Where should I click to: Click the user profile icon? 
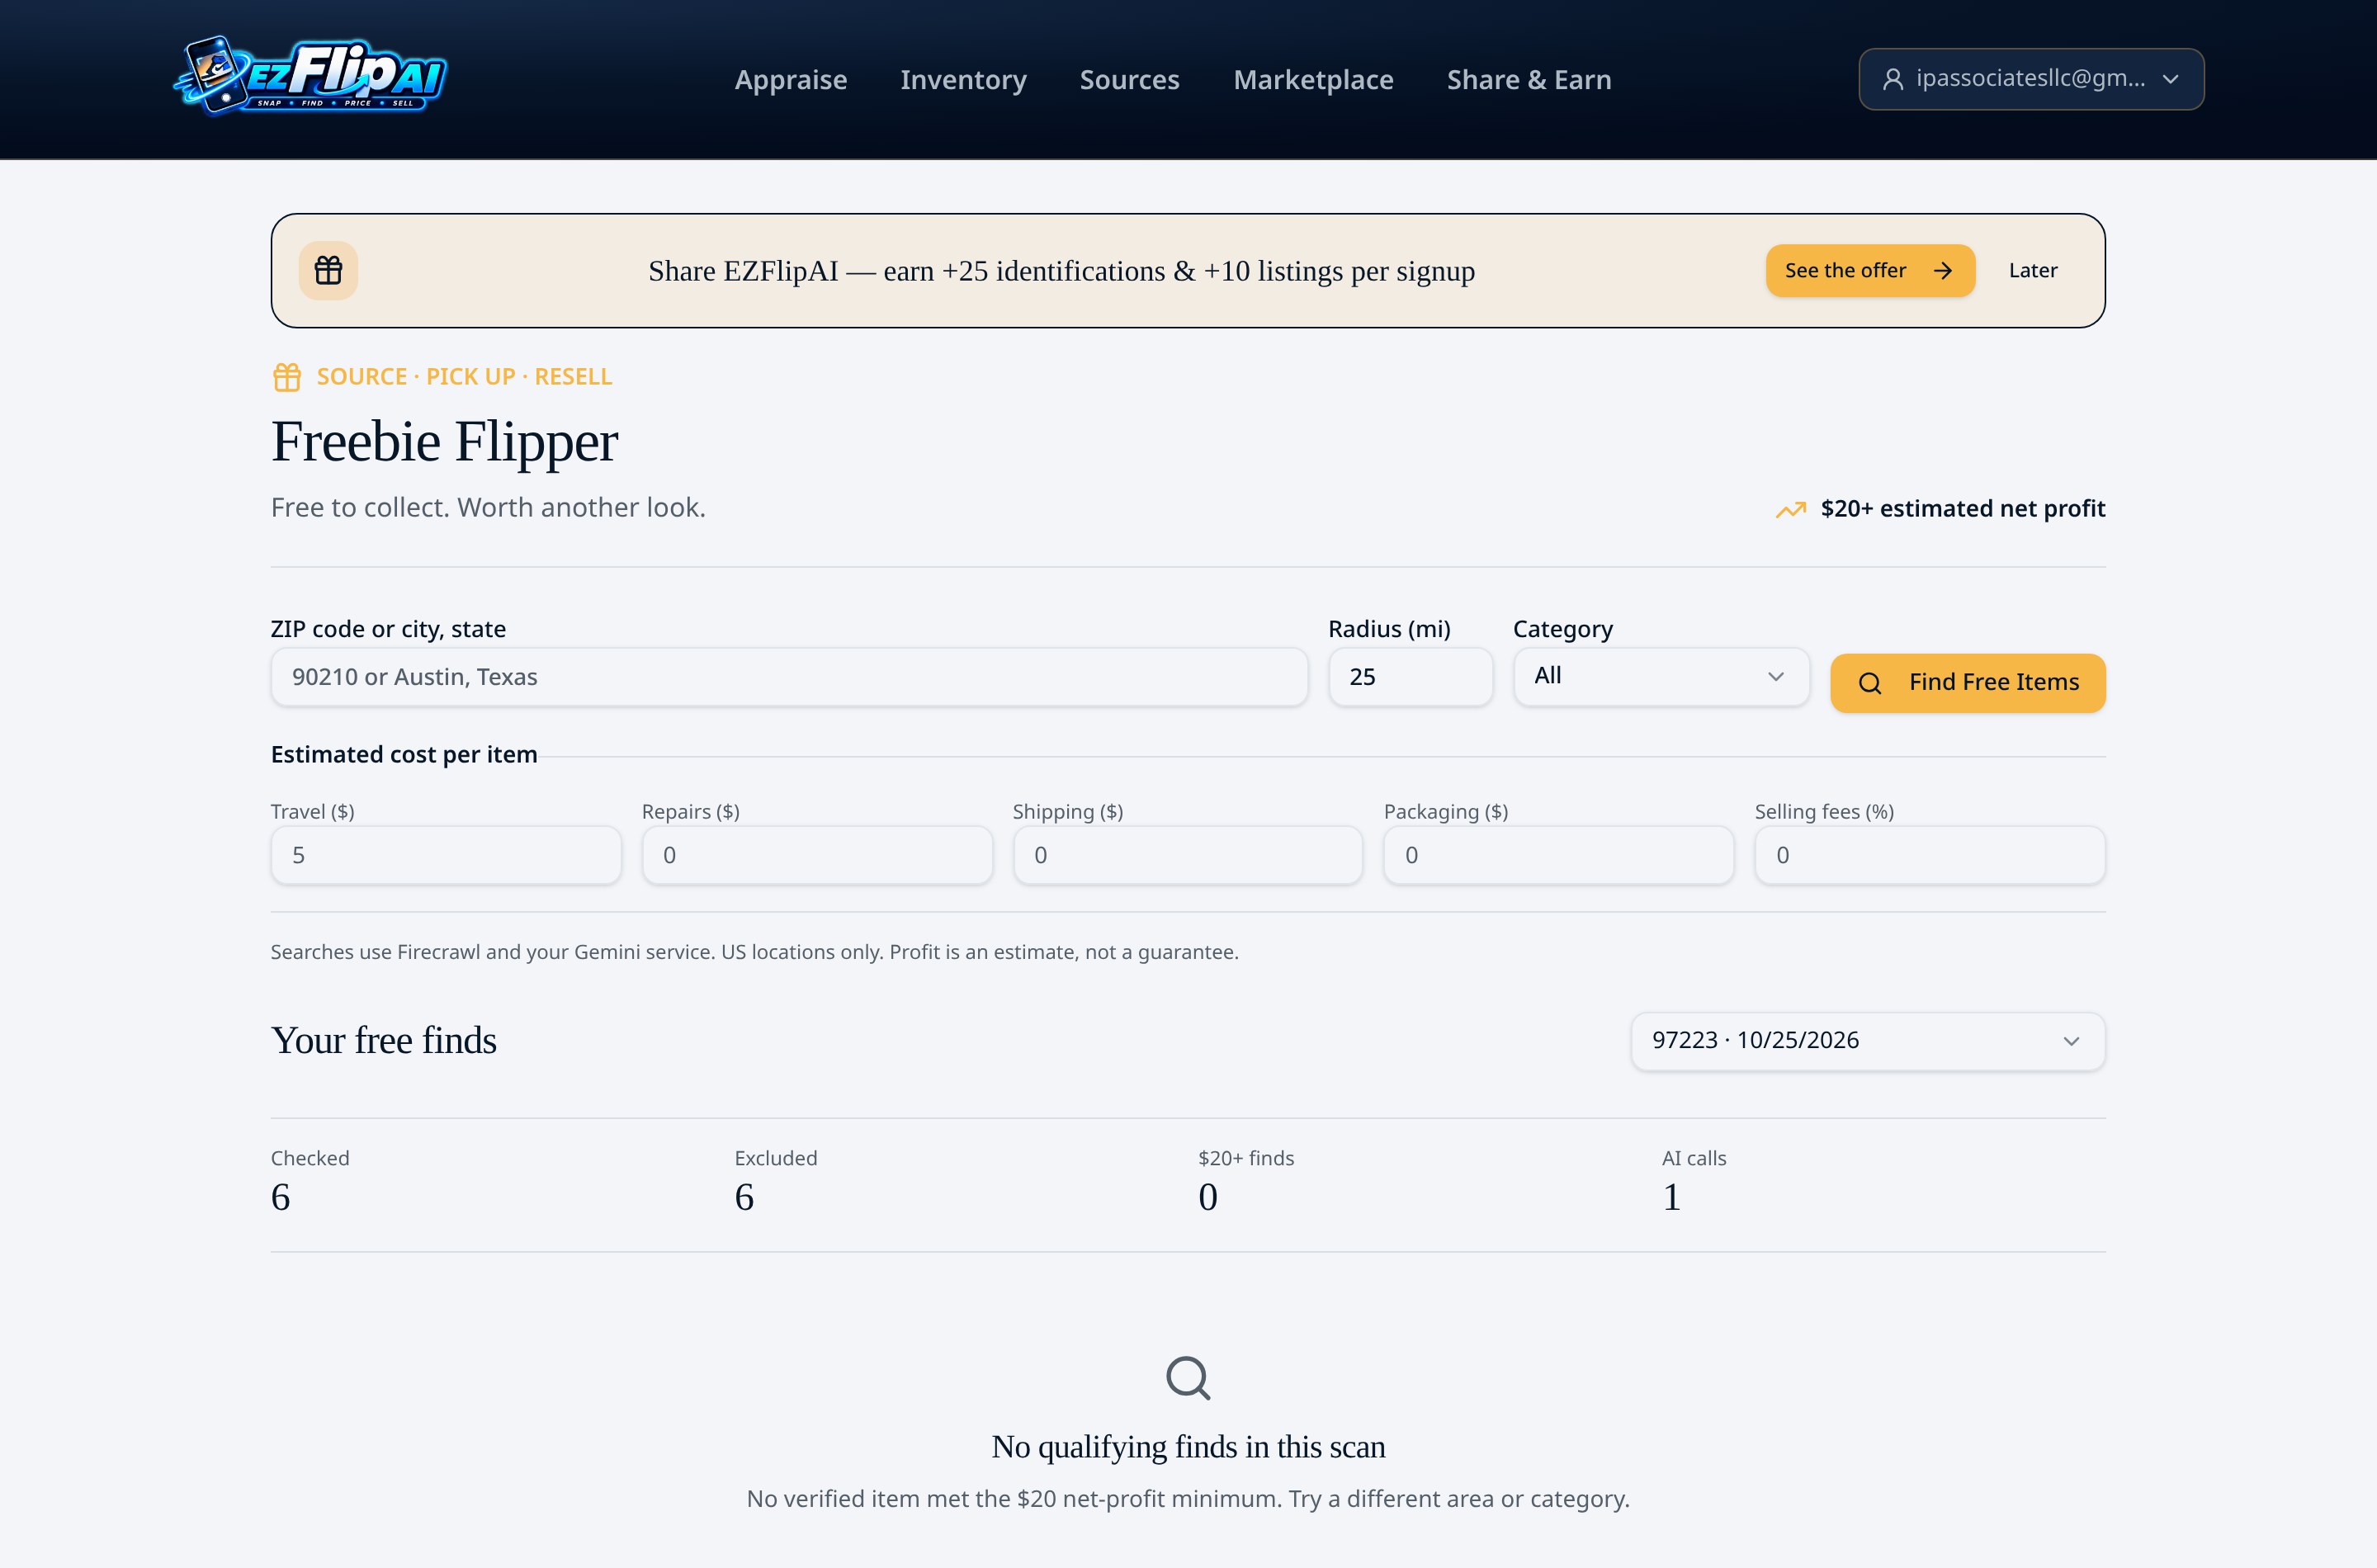click(1892, 79)
